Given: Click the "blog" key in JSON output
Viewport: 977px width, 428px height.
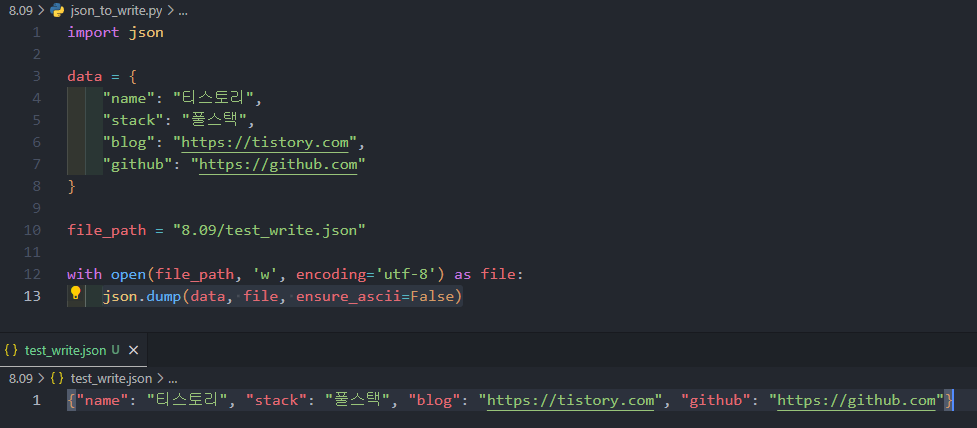Looking at the screenshot, I should [x=435, y=400].
